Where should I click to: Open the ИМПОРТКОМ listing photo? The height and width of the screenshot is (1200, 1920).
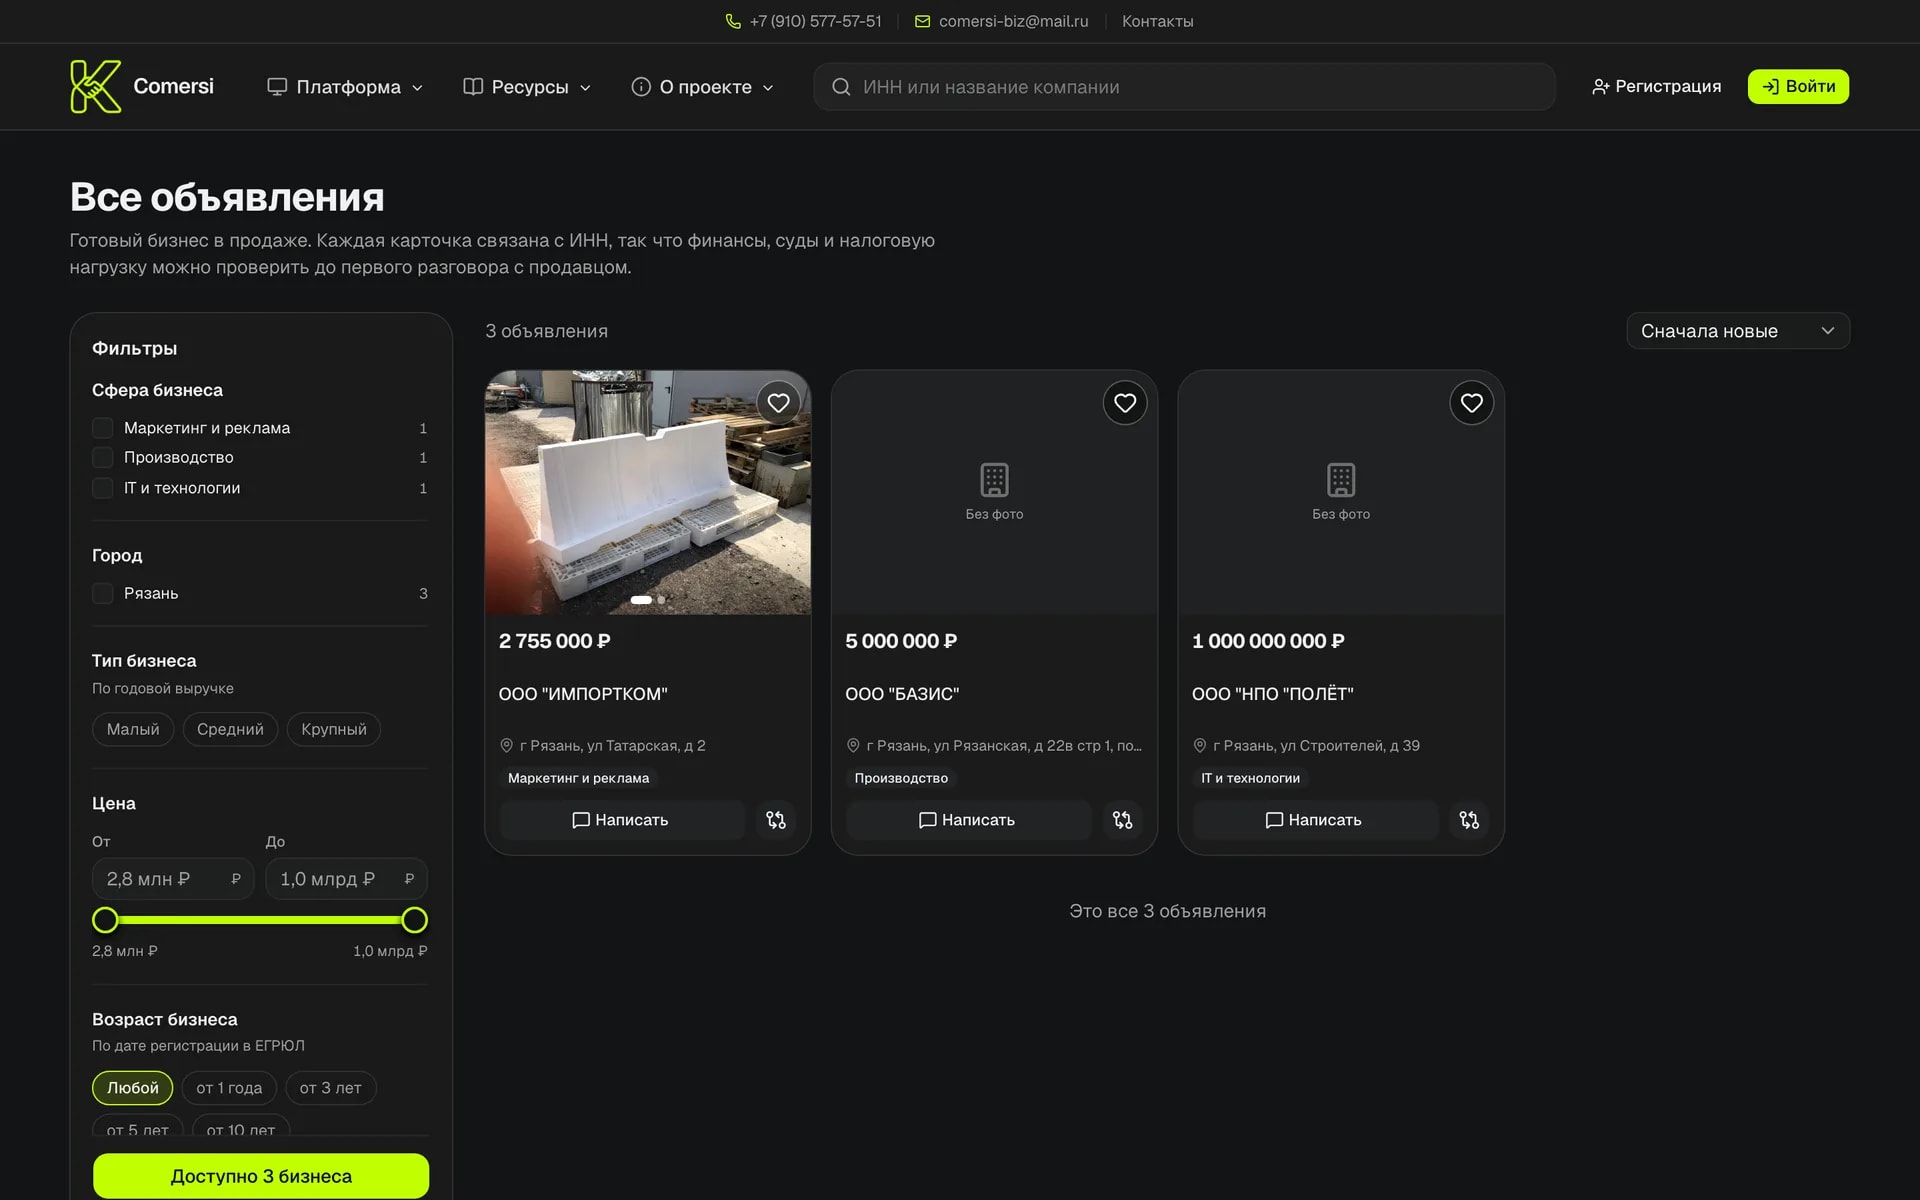[648, 492]
